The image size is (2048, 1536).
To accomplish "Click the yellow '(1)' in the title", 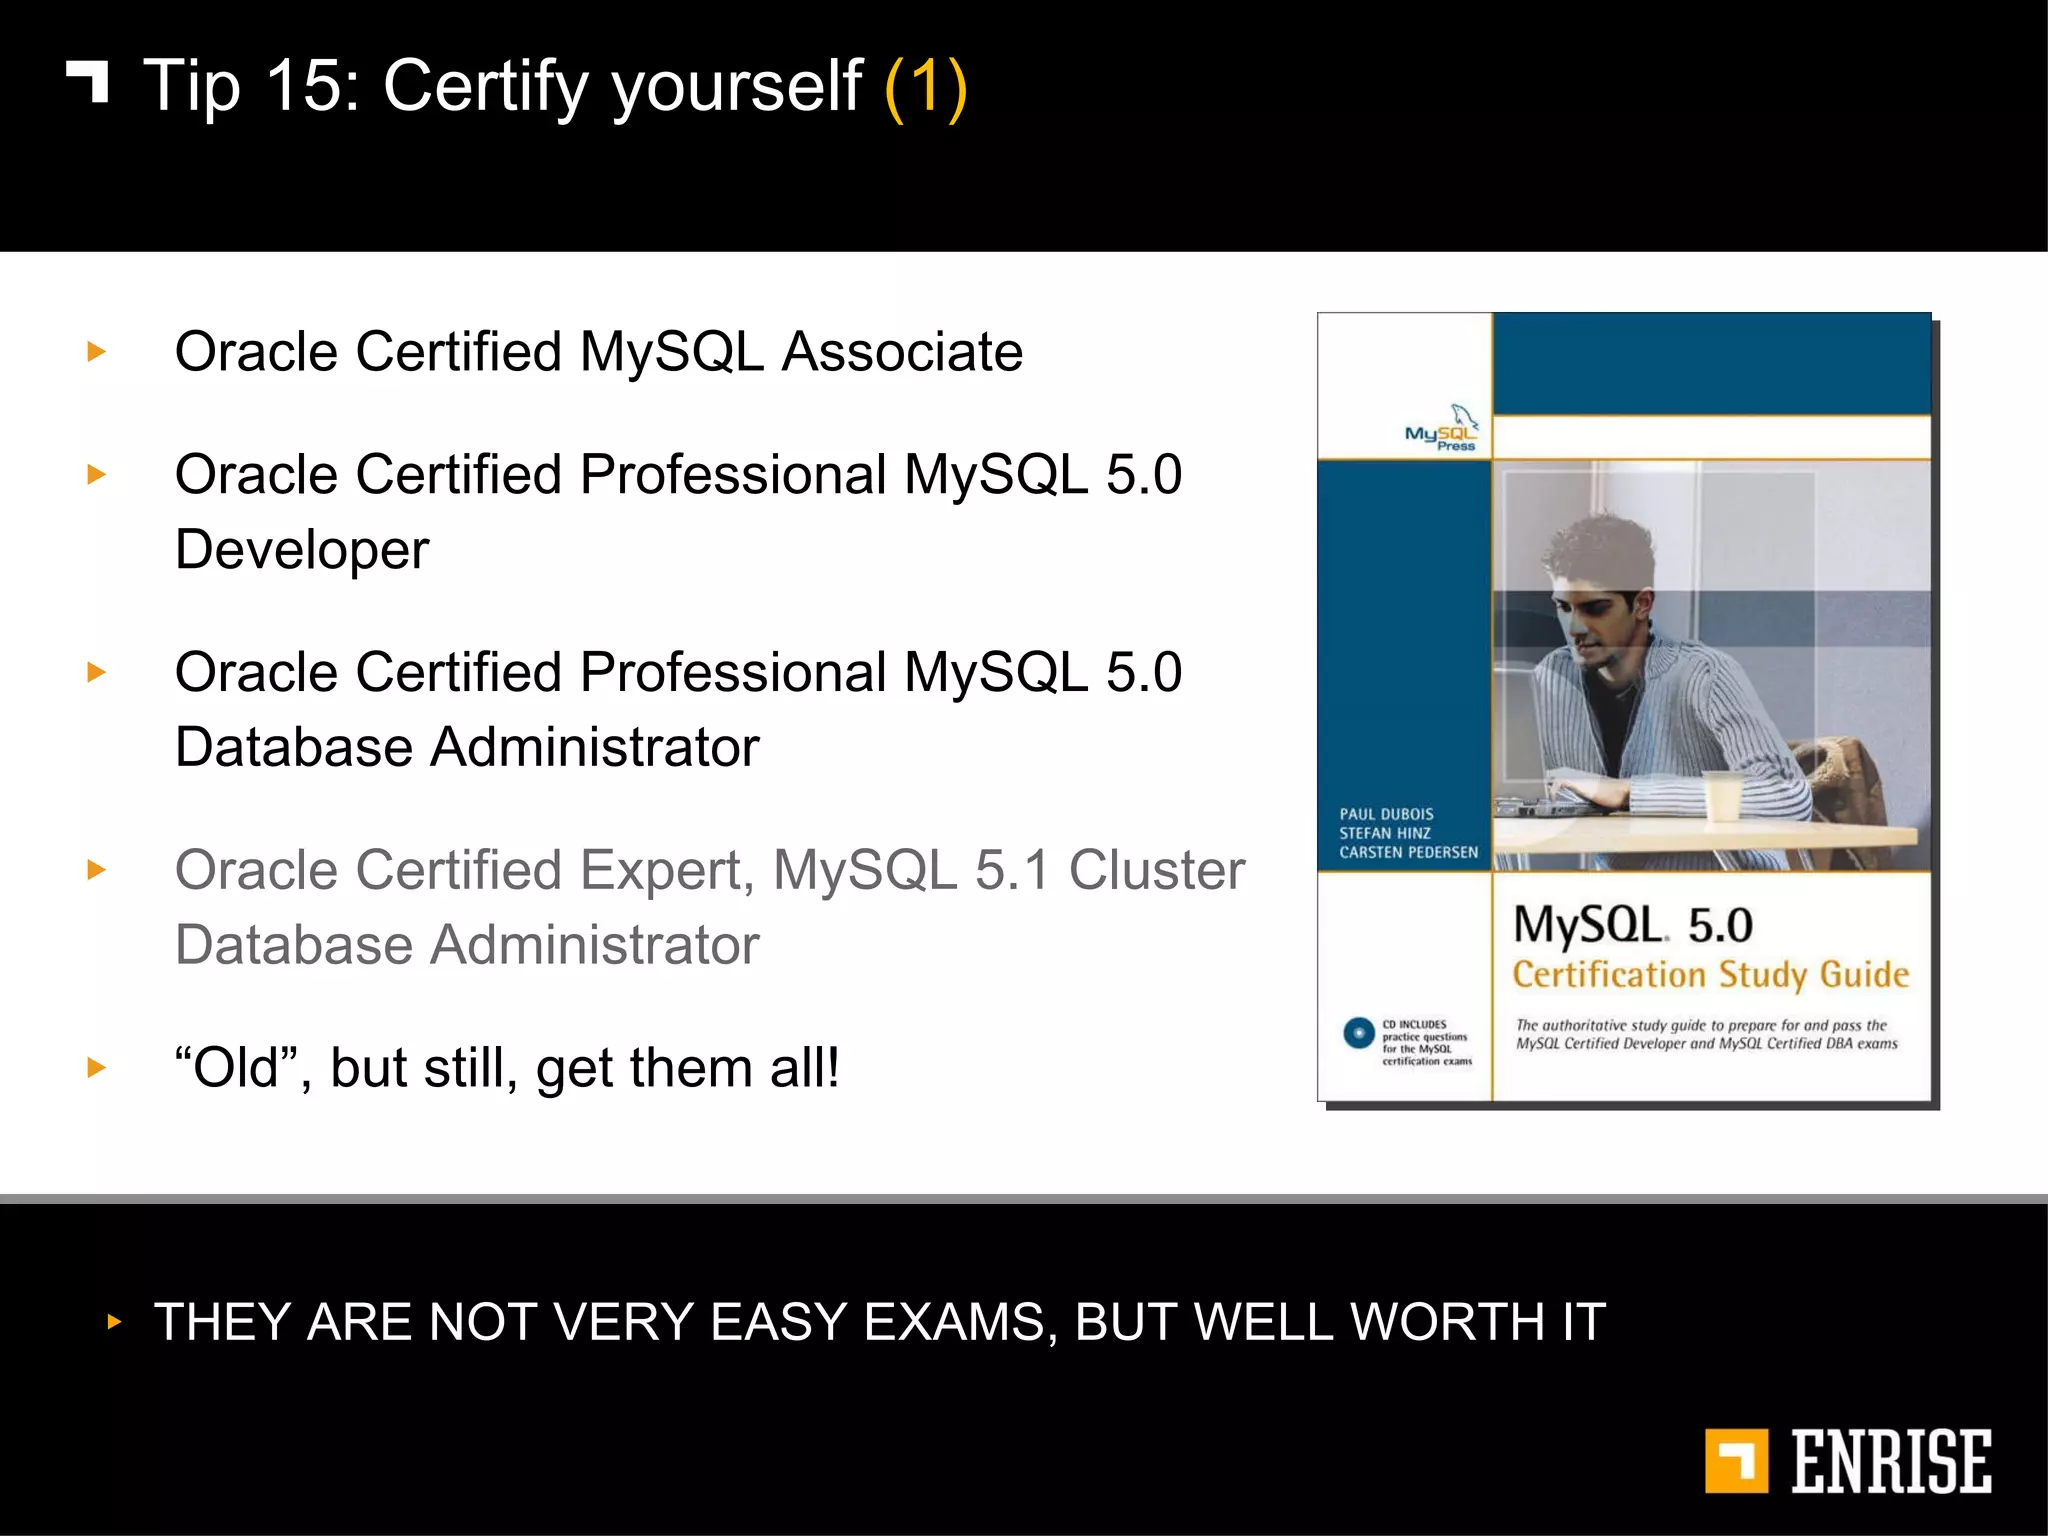I will [x=926, y=88].
